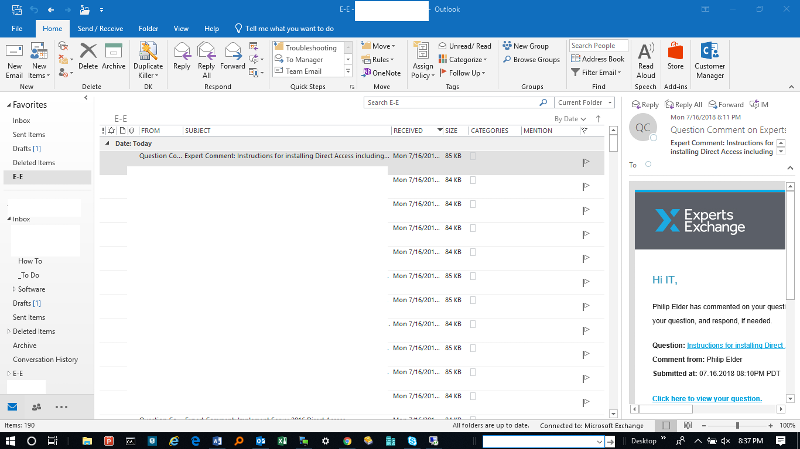Image resolution: width=800 pixels, height=449 pixels.
Task: Tick category box of fourth email row
Action: pos(473,228)
